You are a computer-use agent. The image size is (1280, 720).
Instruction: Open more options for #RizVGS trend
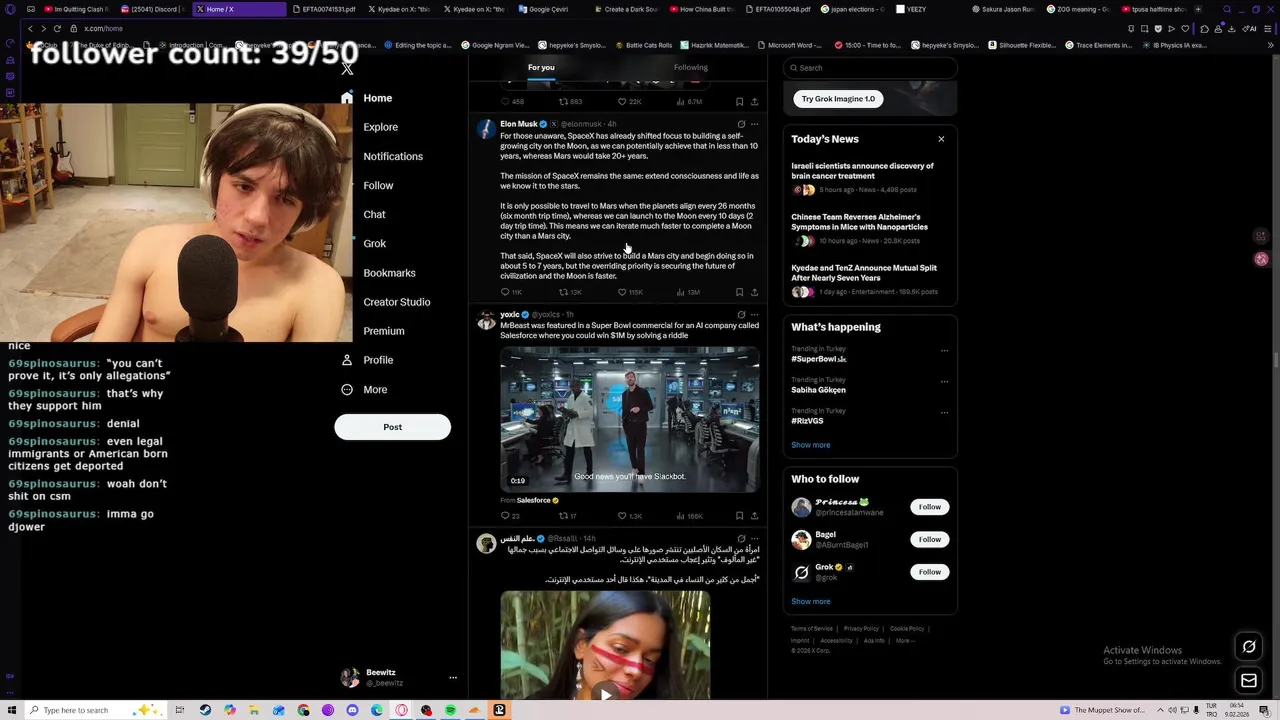(944, 411)
